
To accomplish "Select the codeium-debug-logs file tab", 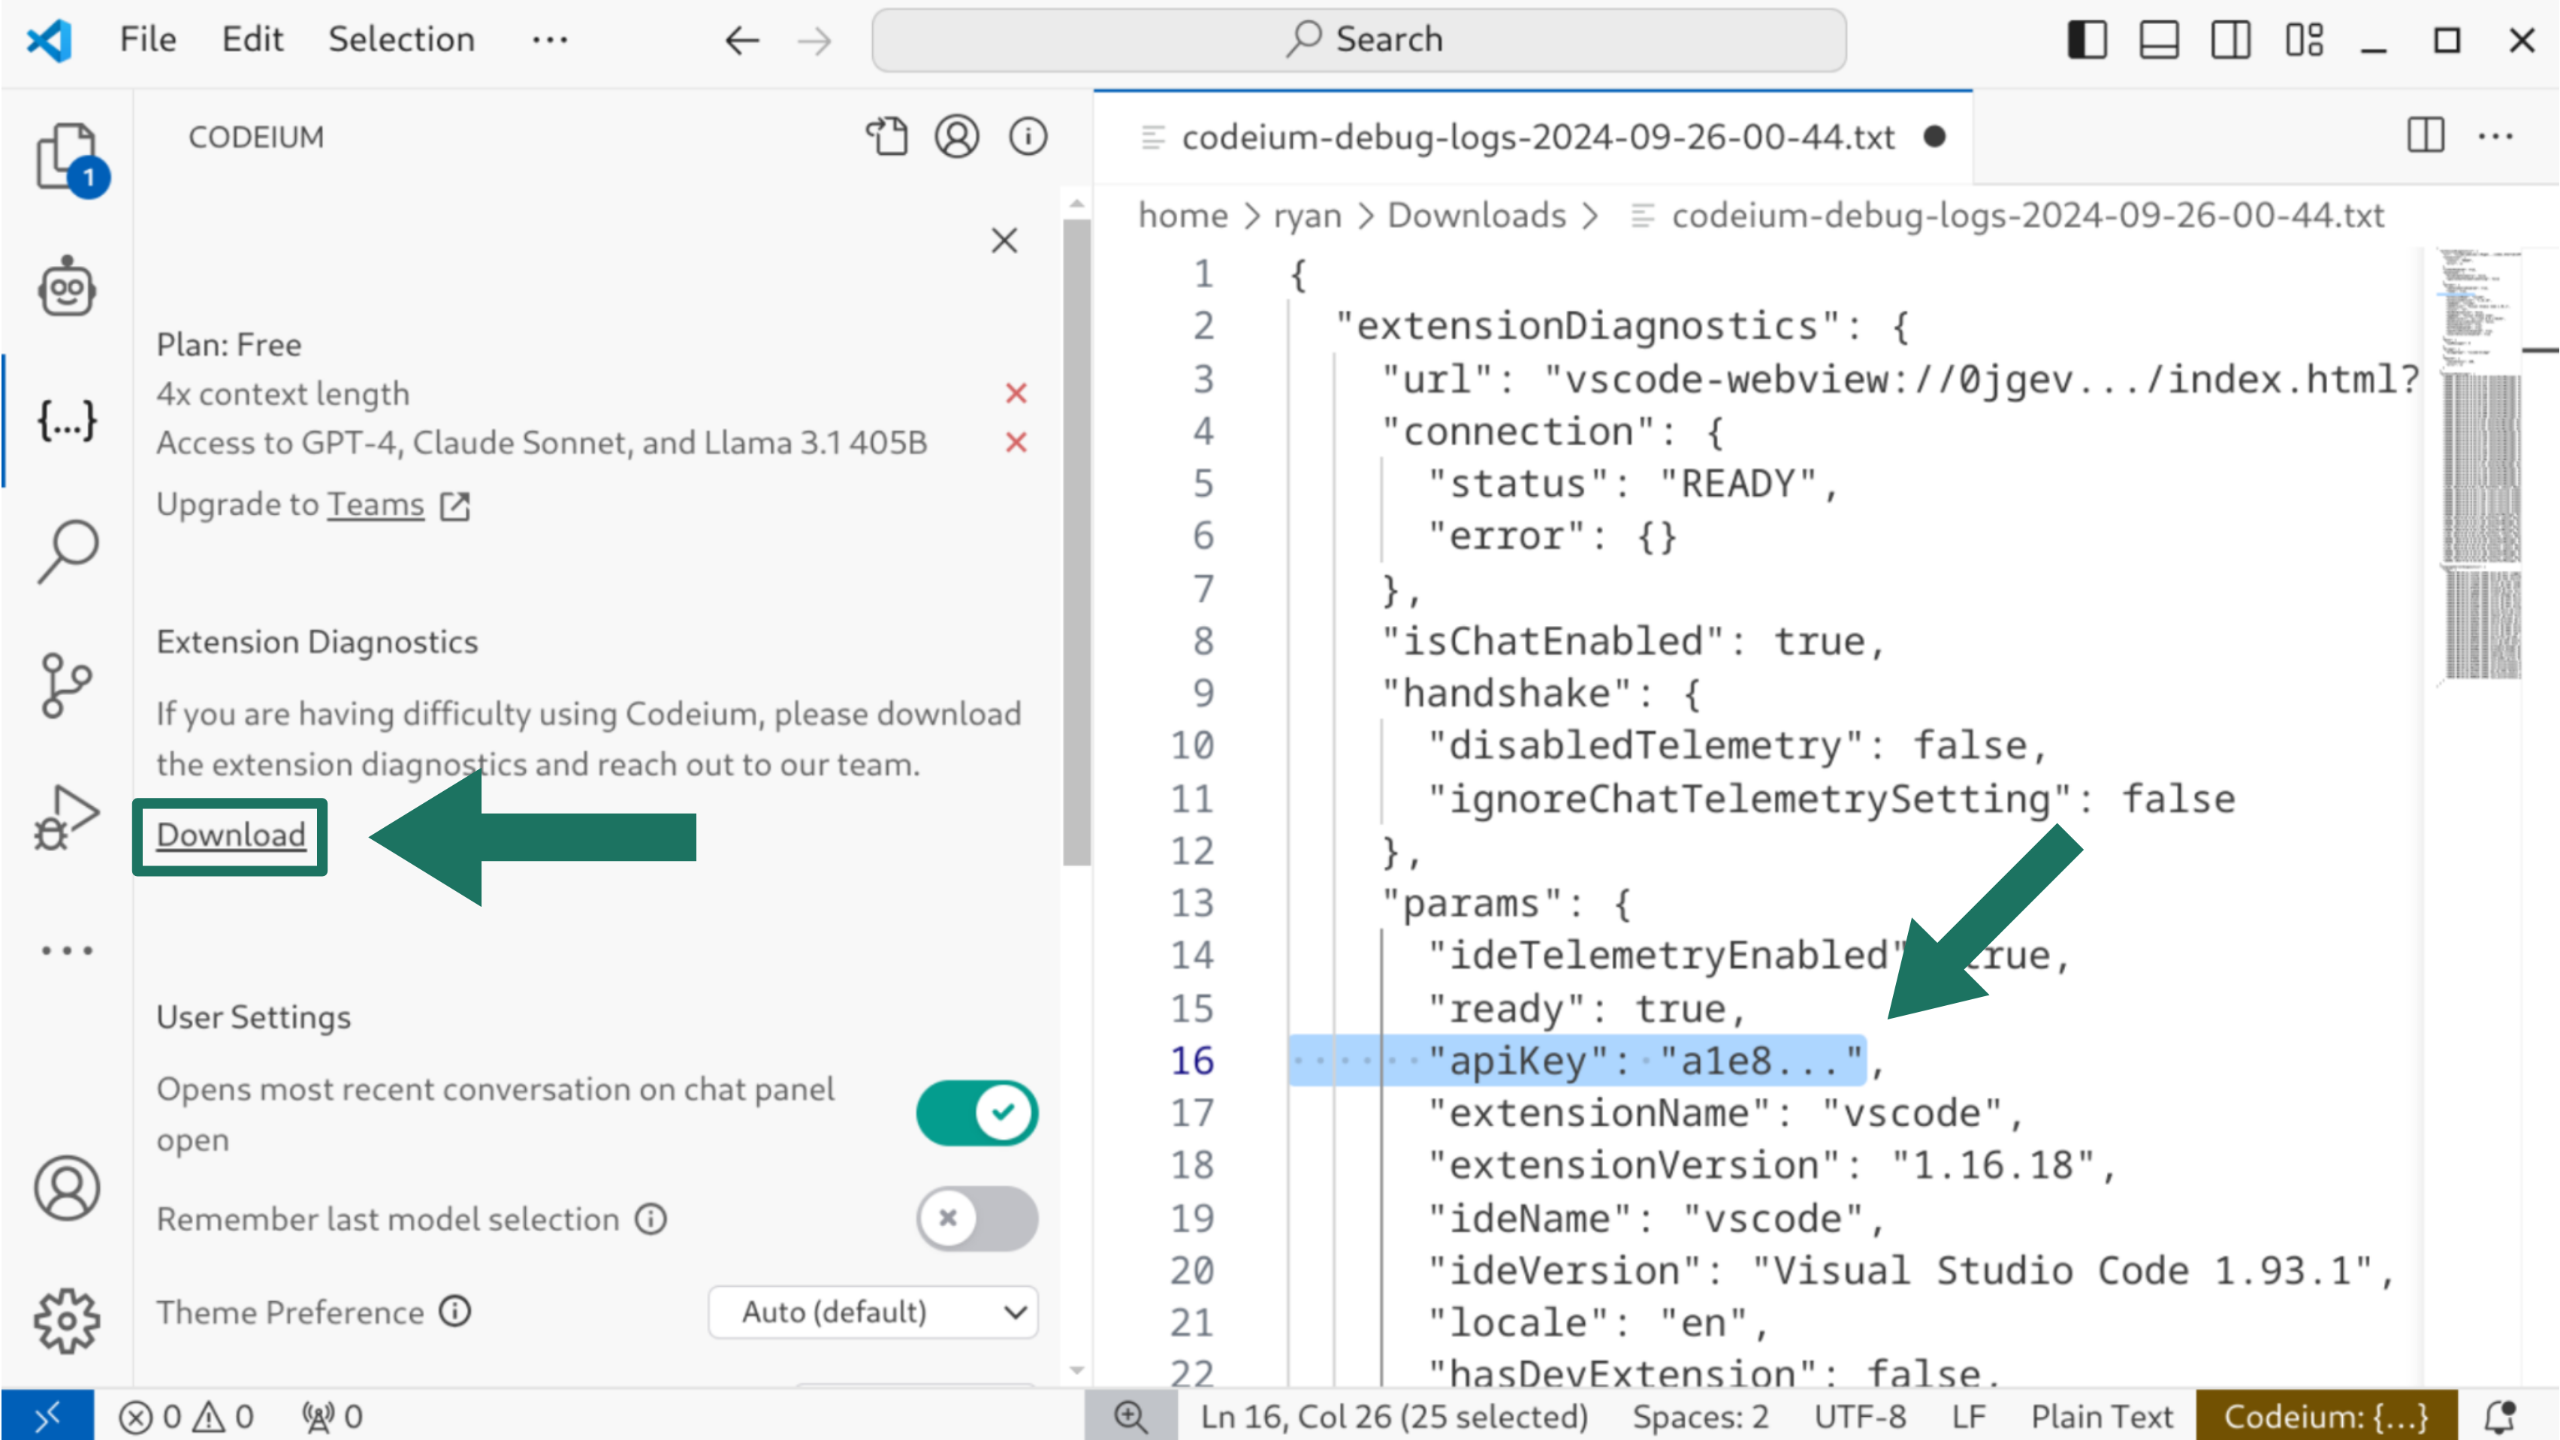I will tap(1536, 137).
